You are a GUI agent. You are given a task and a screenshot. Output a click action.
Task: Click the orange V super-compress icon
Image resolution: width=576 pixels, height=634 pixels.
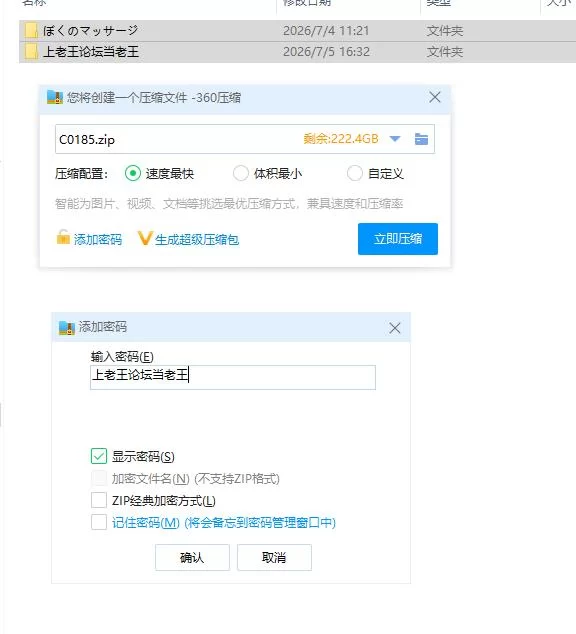(x=145, y=238)
